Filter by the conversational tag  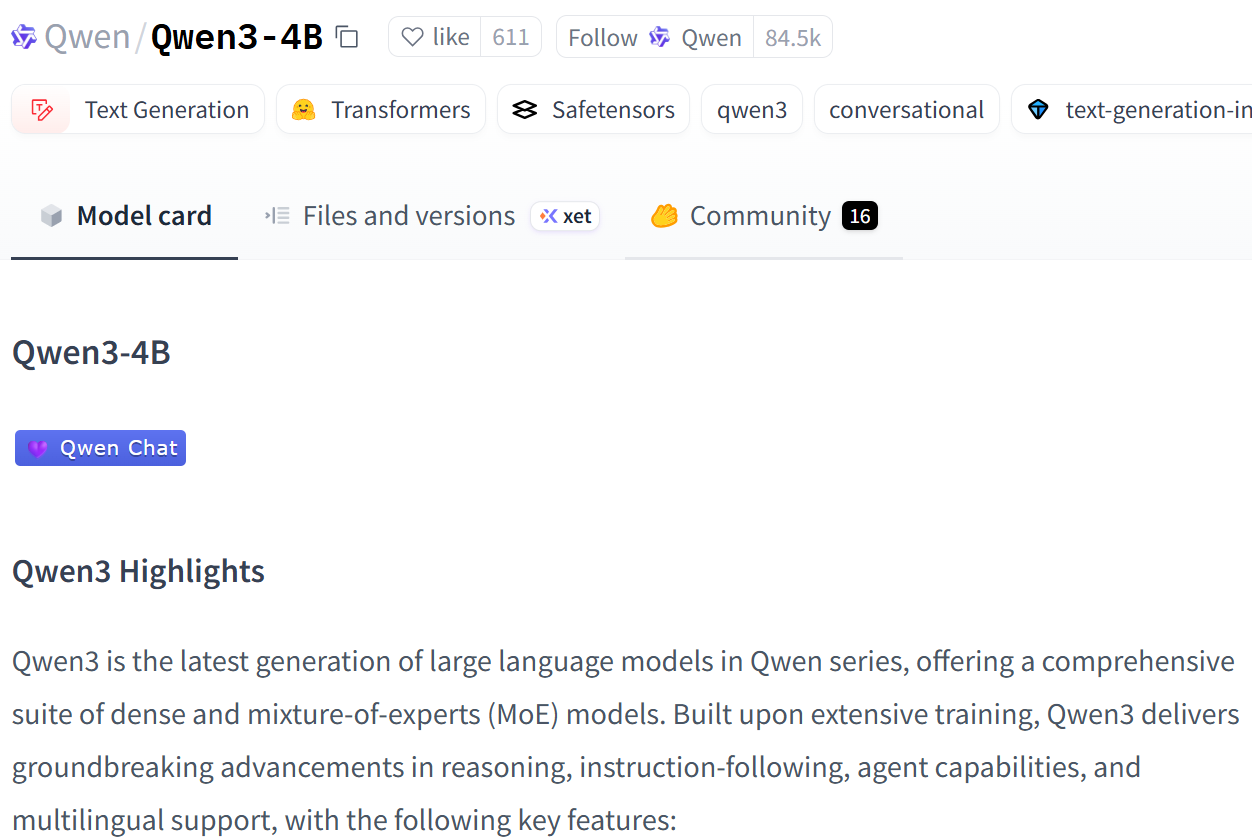(907, 110)
